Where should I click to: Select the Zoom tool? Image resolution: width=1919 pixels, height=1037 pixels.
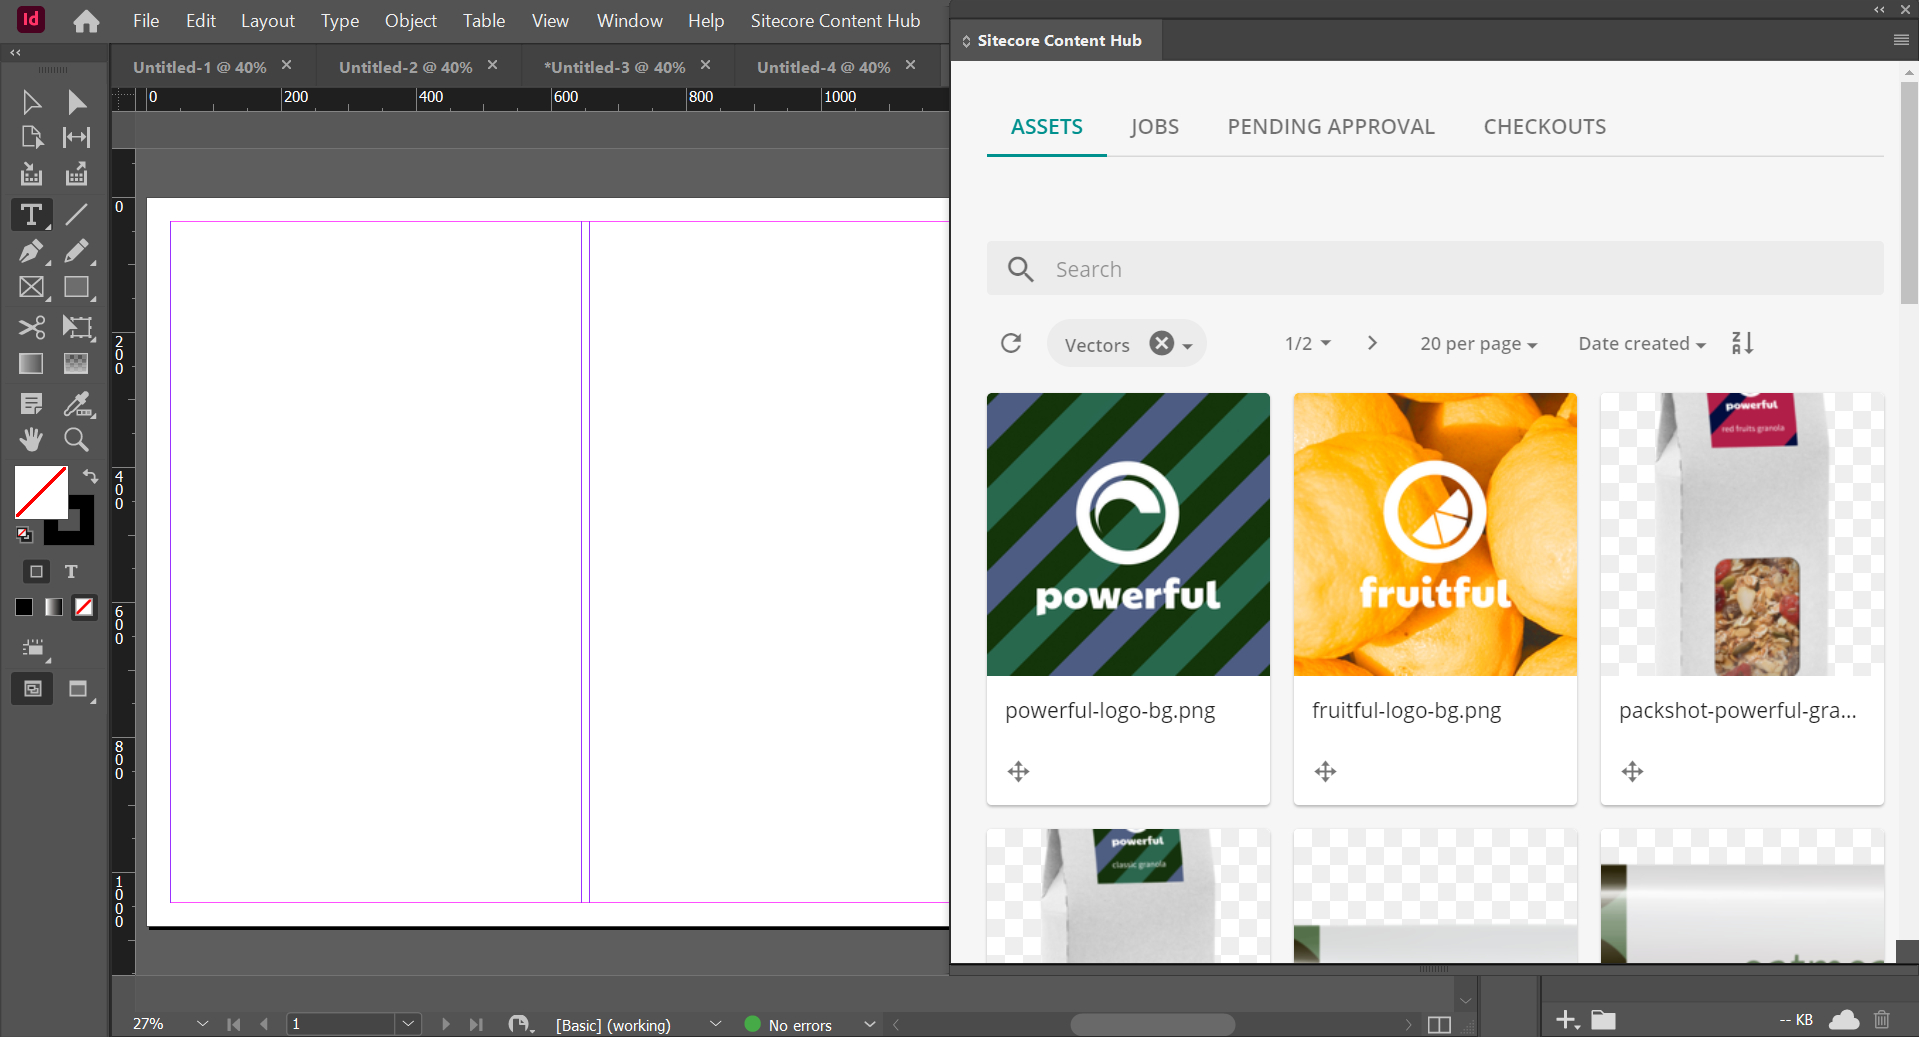tap(76, 440)
